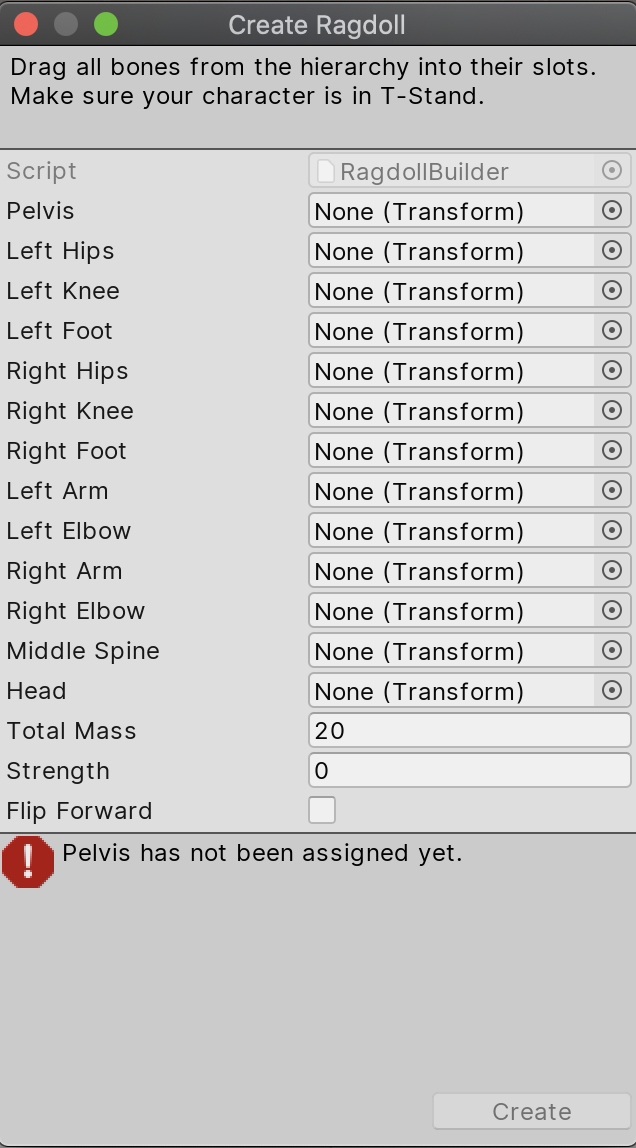The width and height of the screenshot is (636, 1148).
Task: Open the Right Foot transform picker icon
Action: coord(612,451)
